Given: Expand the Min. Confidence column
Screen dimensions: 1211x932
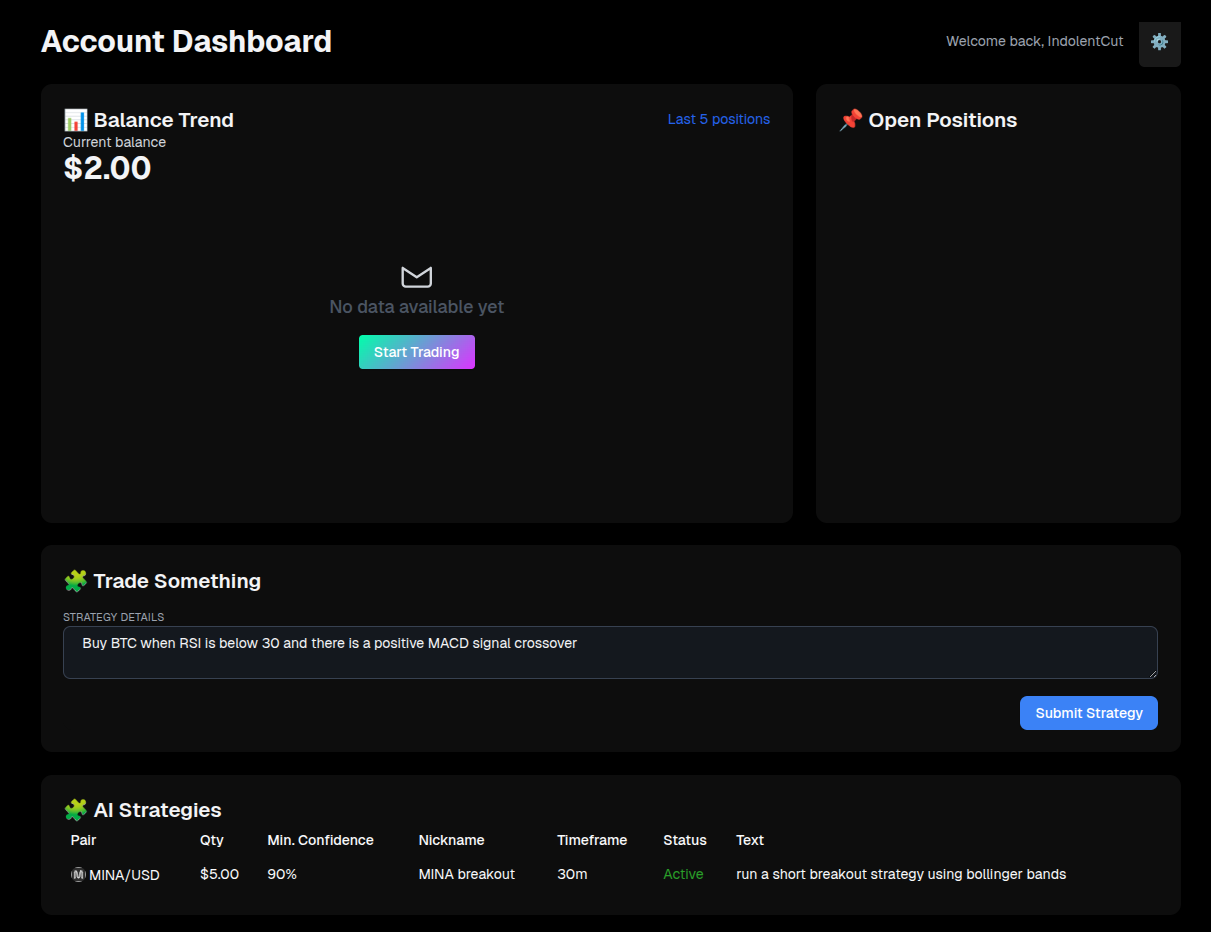Looking at the screenshot, I should tap(320, 840).
